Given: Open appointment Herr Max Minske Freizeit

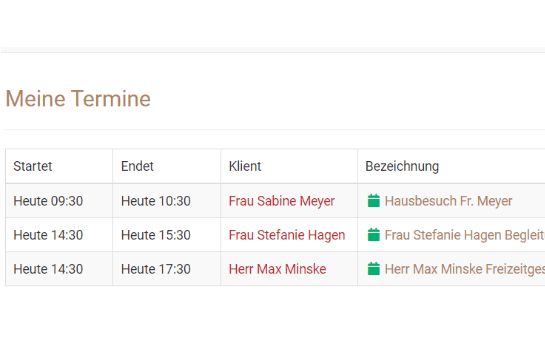Looking at the screenshot, I should click(465, 269).
